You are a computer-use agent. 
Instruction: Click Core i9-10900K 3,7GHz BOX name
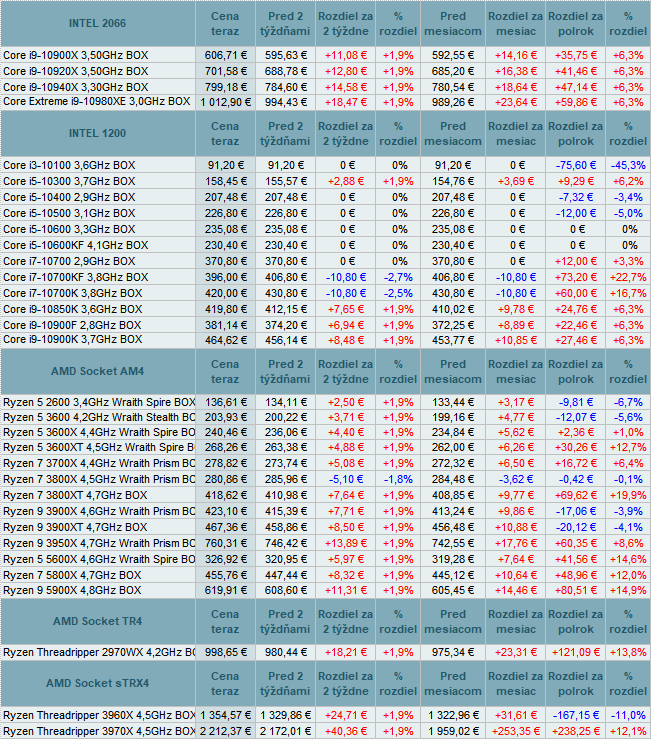click(x=73, y=340)
